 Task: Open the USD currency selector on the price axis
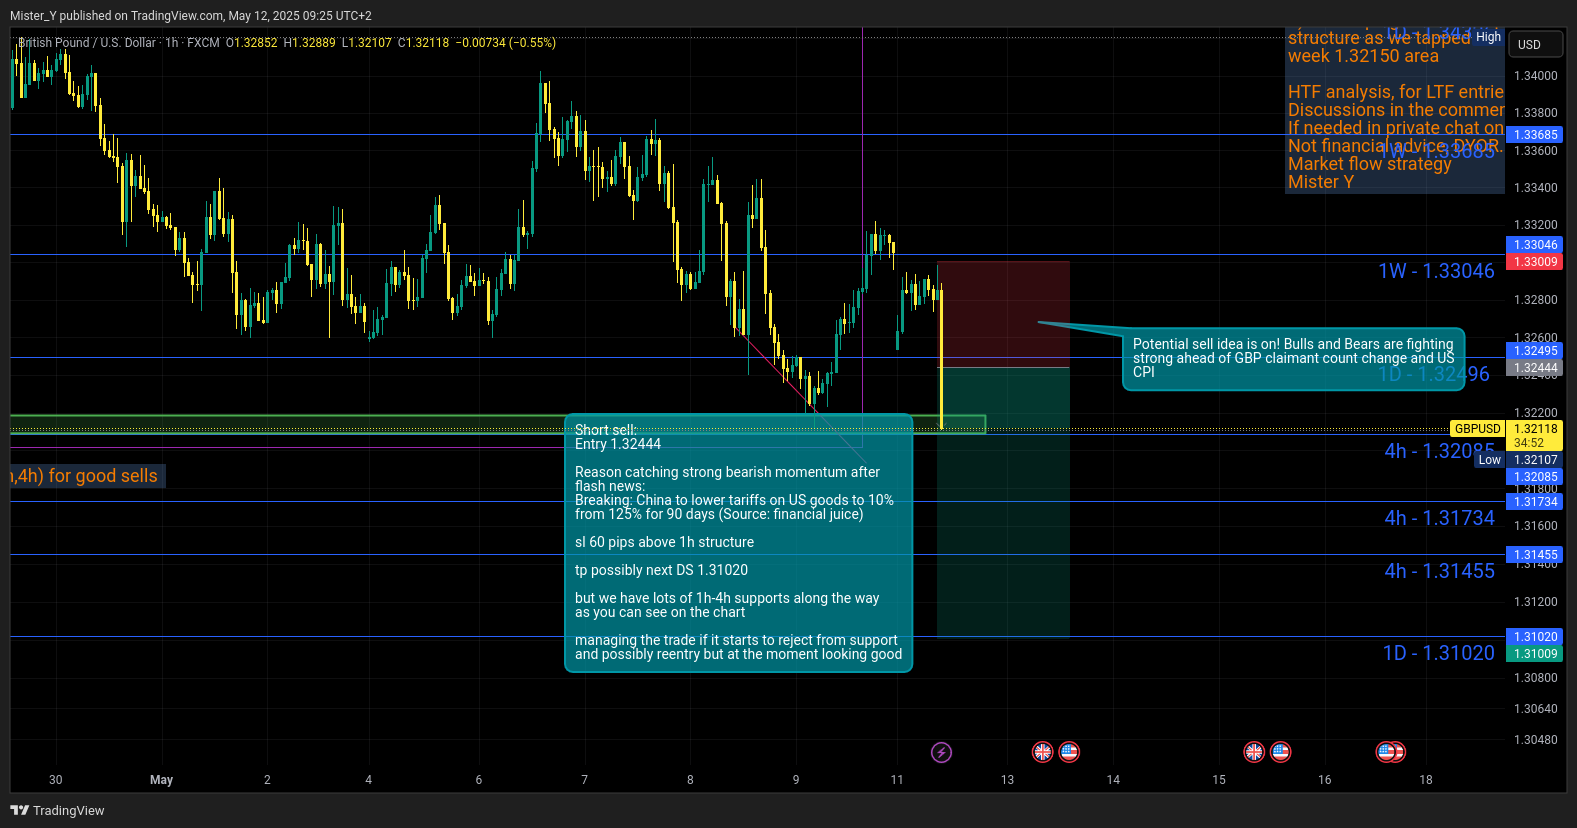(1536, 44)
